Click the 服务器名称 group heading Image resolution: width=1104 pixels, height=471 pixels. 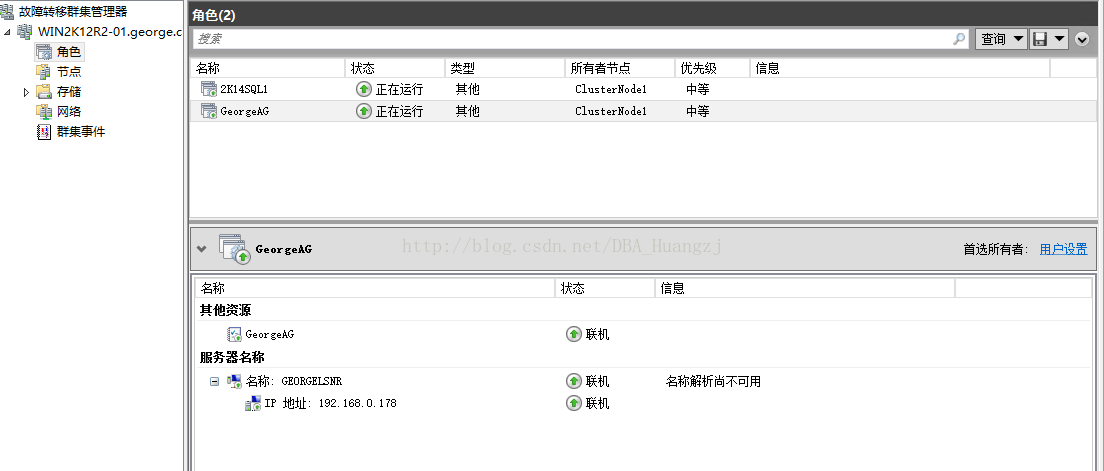tap(232, 357)
